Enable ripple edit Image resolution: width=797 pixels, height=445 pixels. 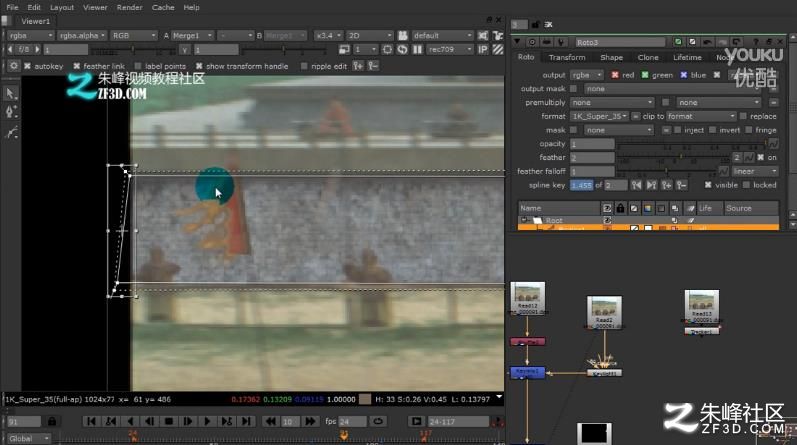(x=304, y=66)
